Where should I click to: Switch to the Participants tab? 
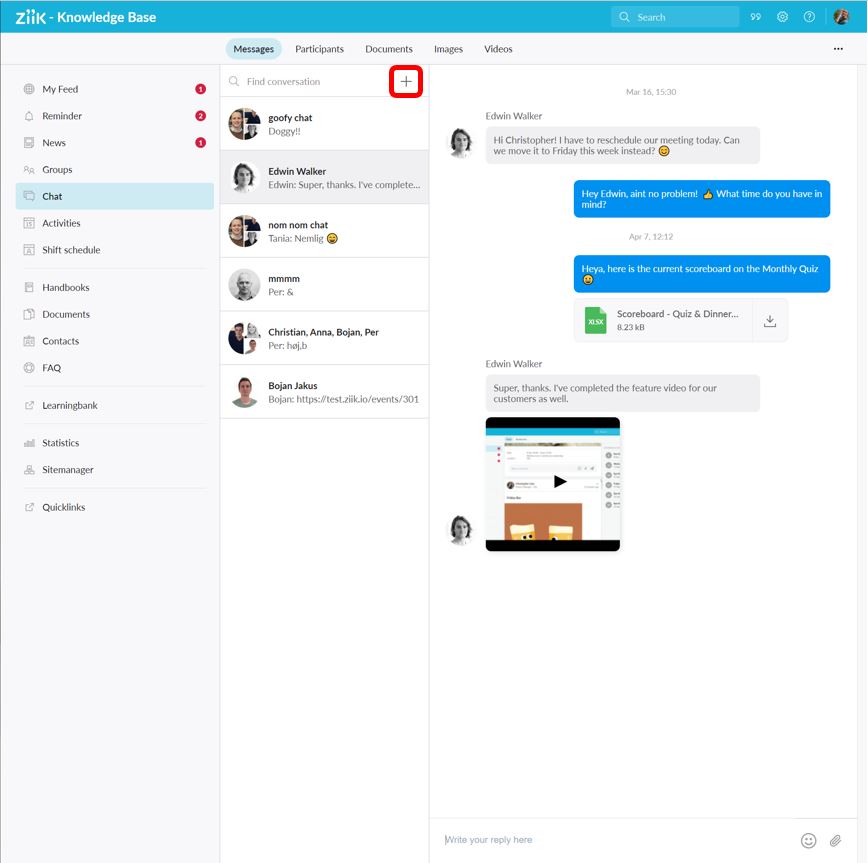click(x=320, y=48)
